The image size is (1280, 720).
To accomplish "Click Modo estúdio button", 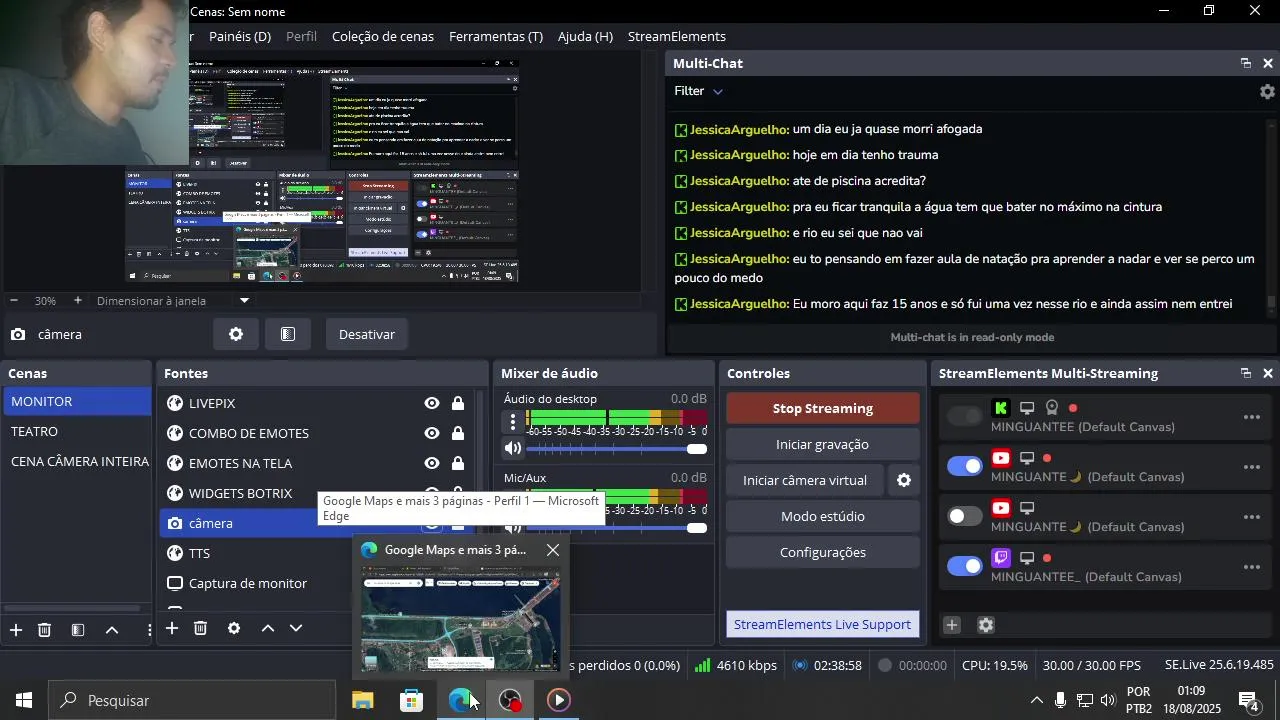I will click(823, 516).
